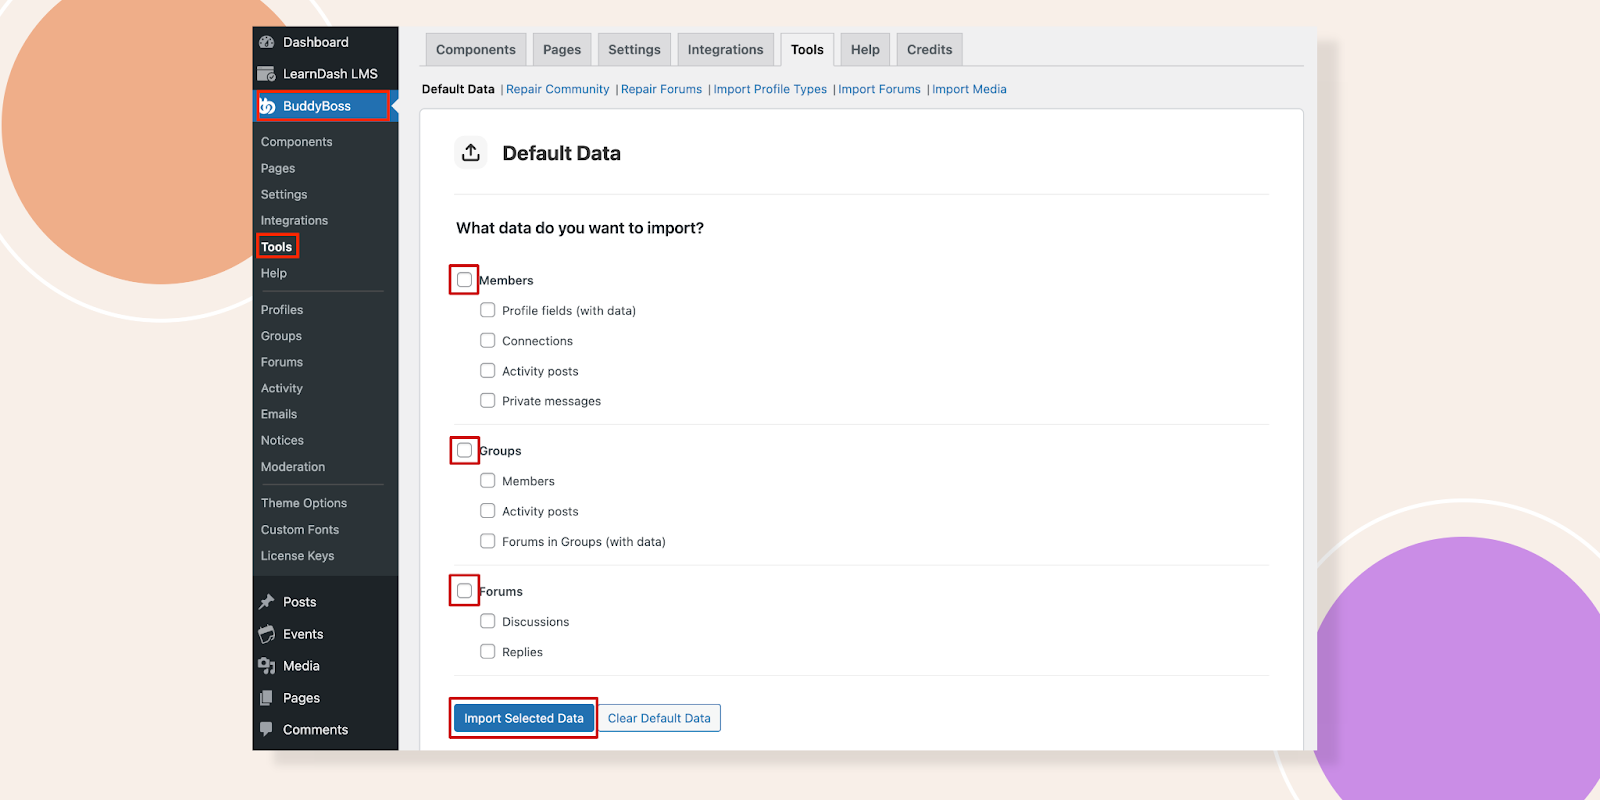Enable Profile fields (with data) checkbox
This screenshot has width=1600, height=800.
pyautogui.click(x=488, y=310)
